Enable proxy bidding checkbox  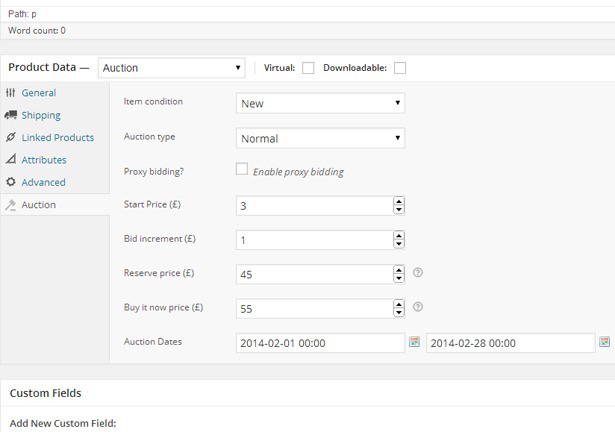click(242, 170)
